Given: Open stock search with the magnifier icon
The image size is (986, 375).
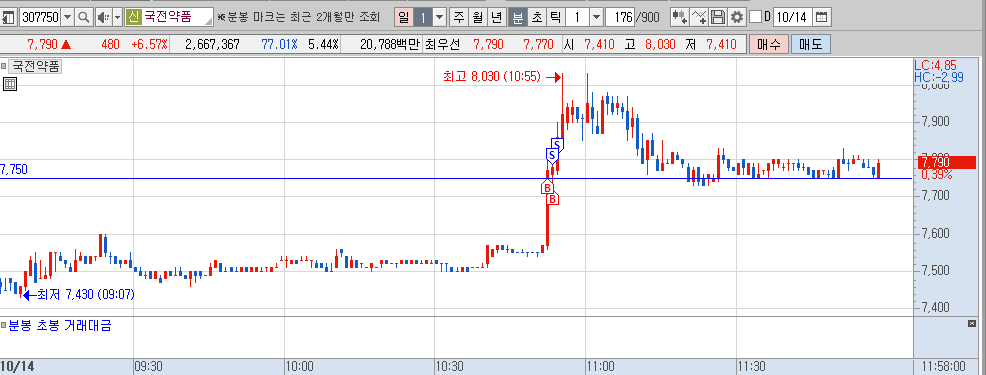Looking at the screenshot, I should (x=84, y=17).
